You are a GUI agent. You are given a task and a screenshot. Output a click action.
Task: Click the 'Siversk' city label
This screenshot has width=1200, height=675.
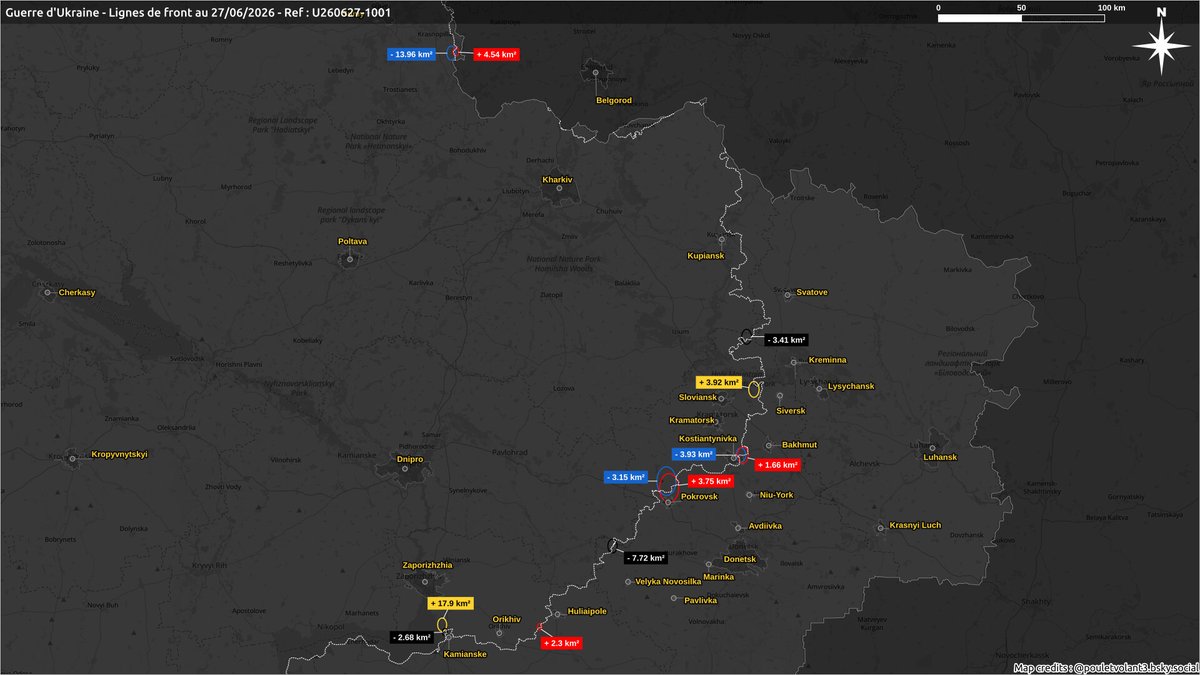[x=791, y=410]
